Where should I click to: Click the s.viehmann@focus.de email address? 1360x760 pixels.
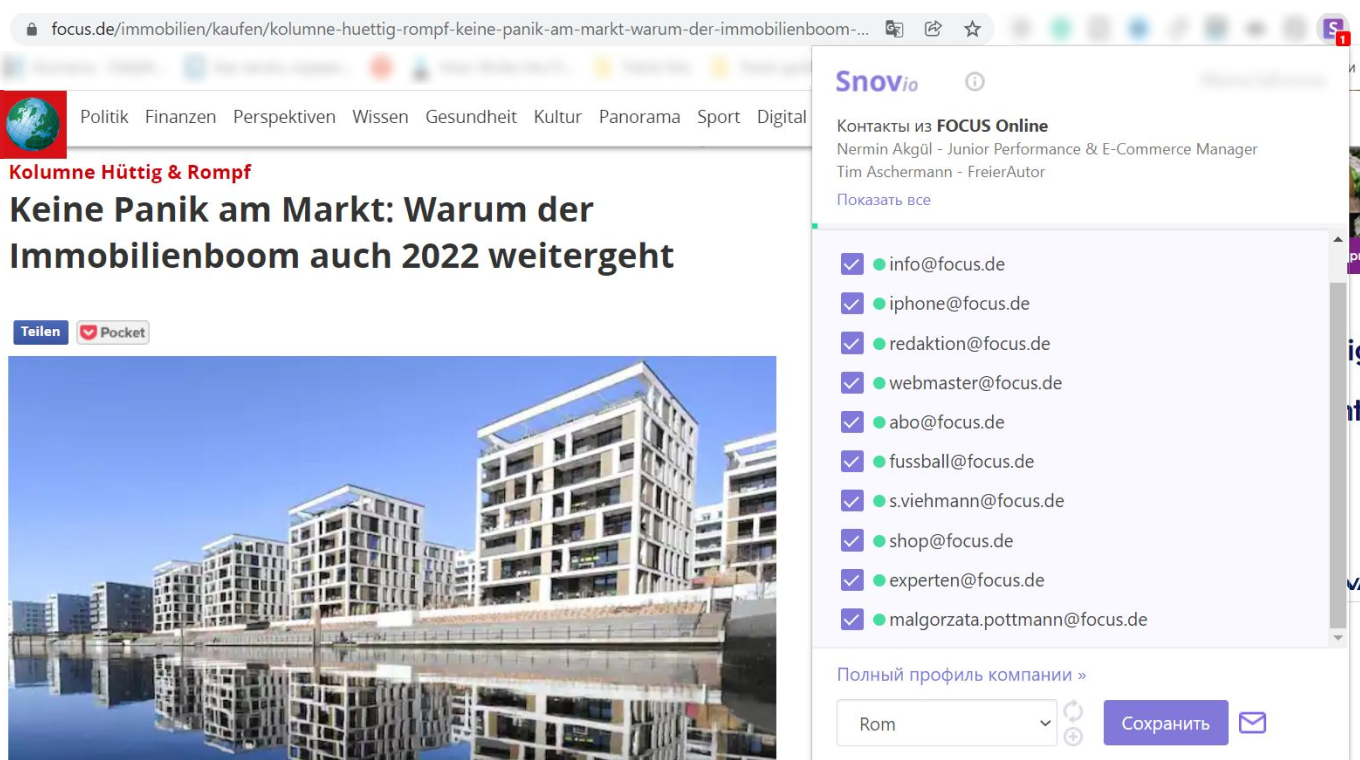coord(977,501)
